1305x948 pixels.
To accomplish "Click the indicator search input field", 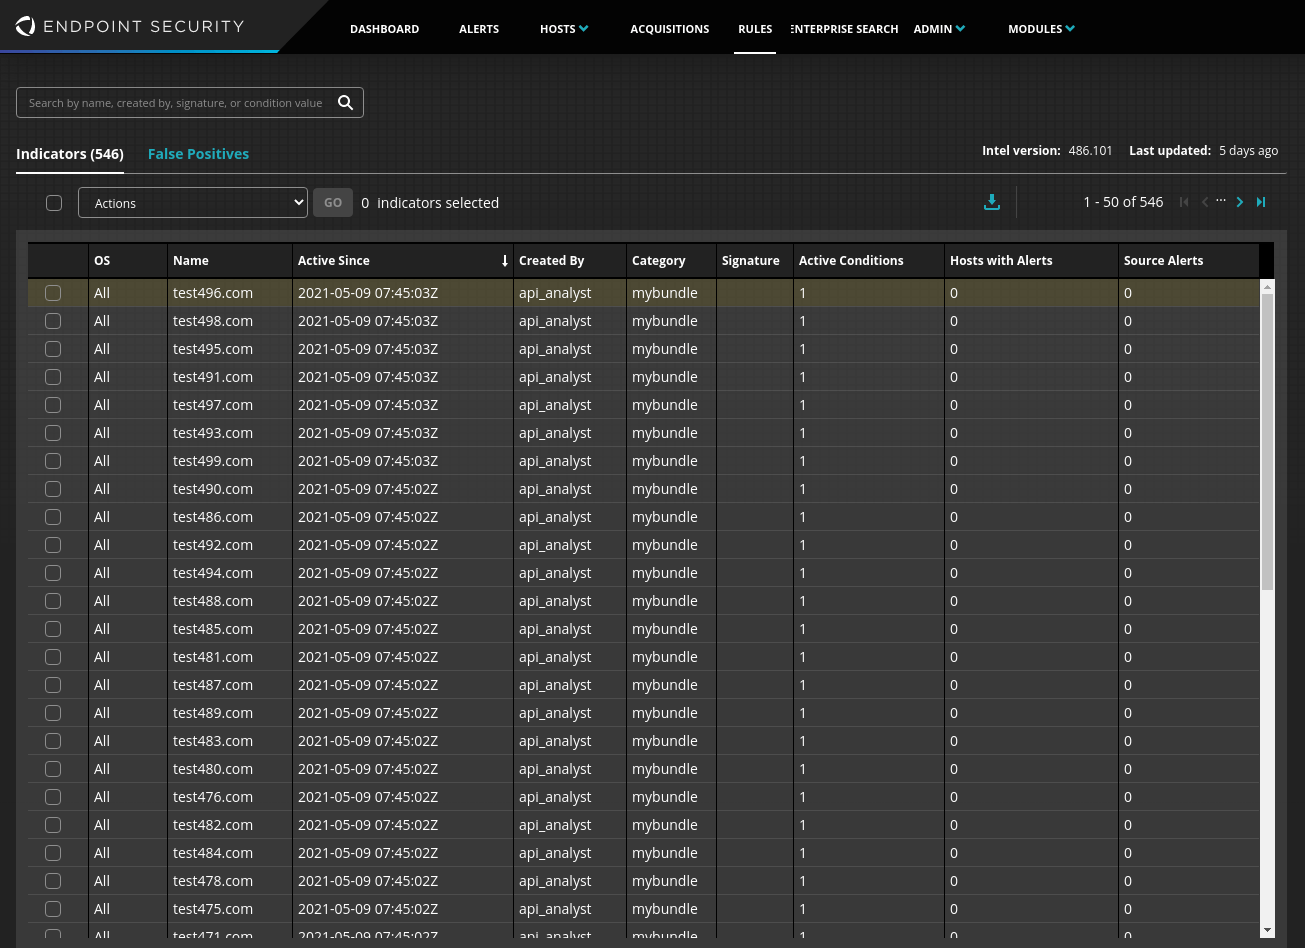I will click(x=175, y=102).
